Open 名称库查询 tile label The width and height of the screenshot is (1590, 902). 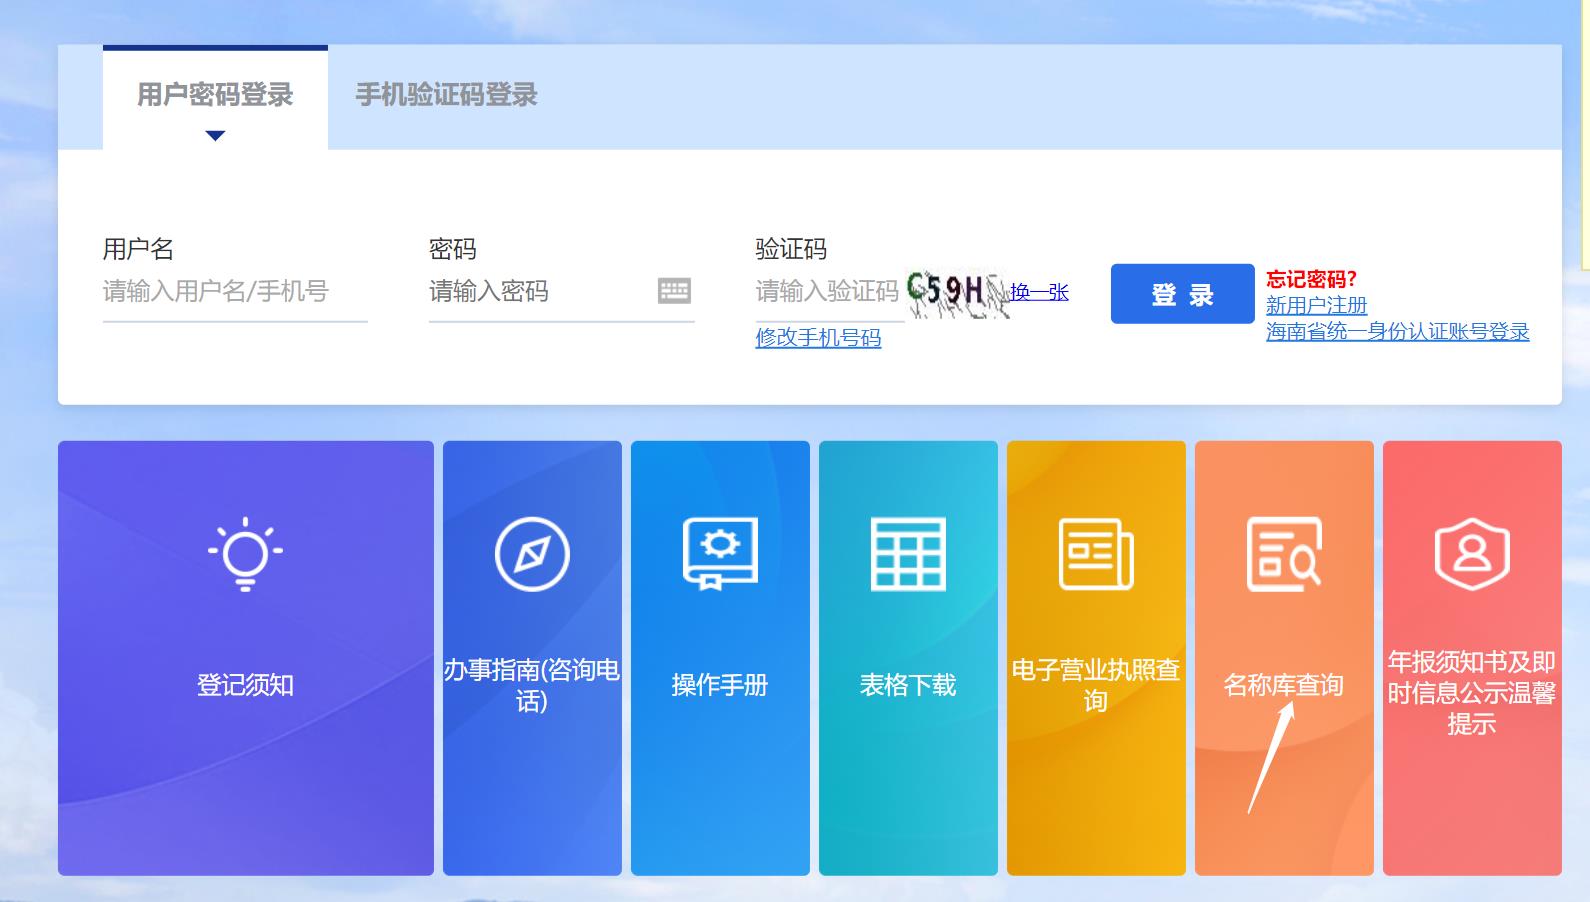click(1284, 685)
